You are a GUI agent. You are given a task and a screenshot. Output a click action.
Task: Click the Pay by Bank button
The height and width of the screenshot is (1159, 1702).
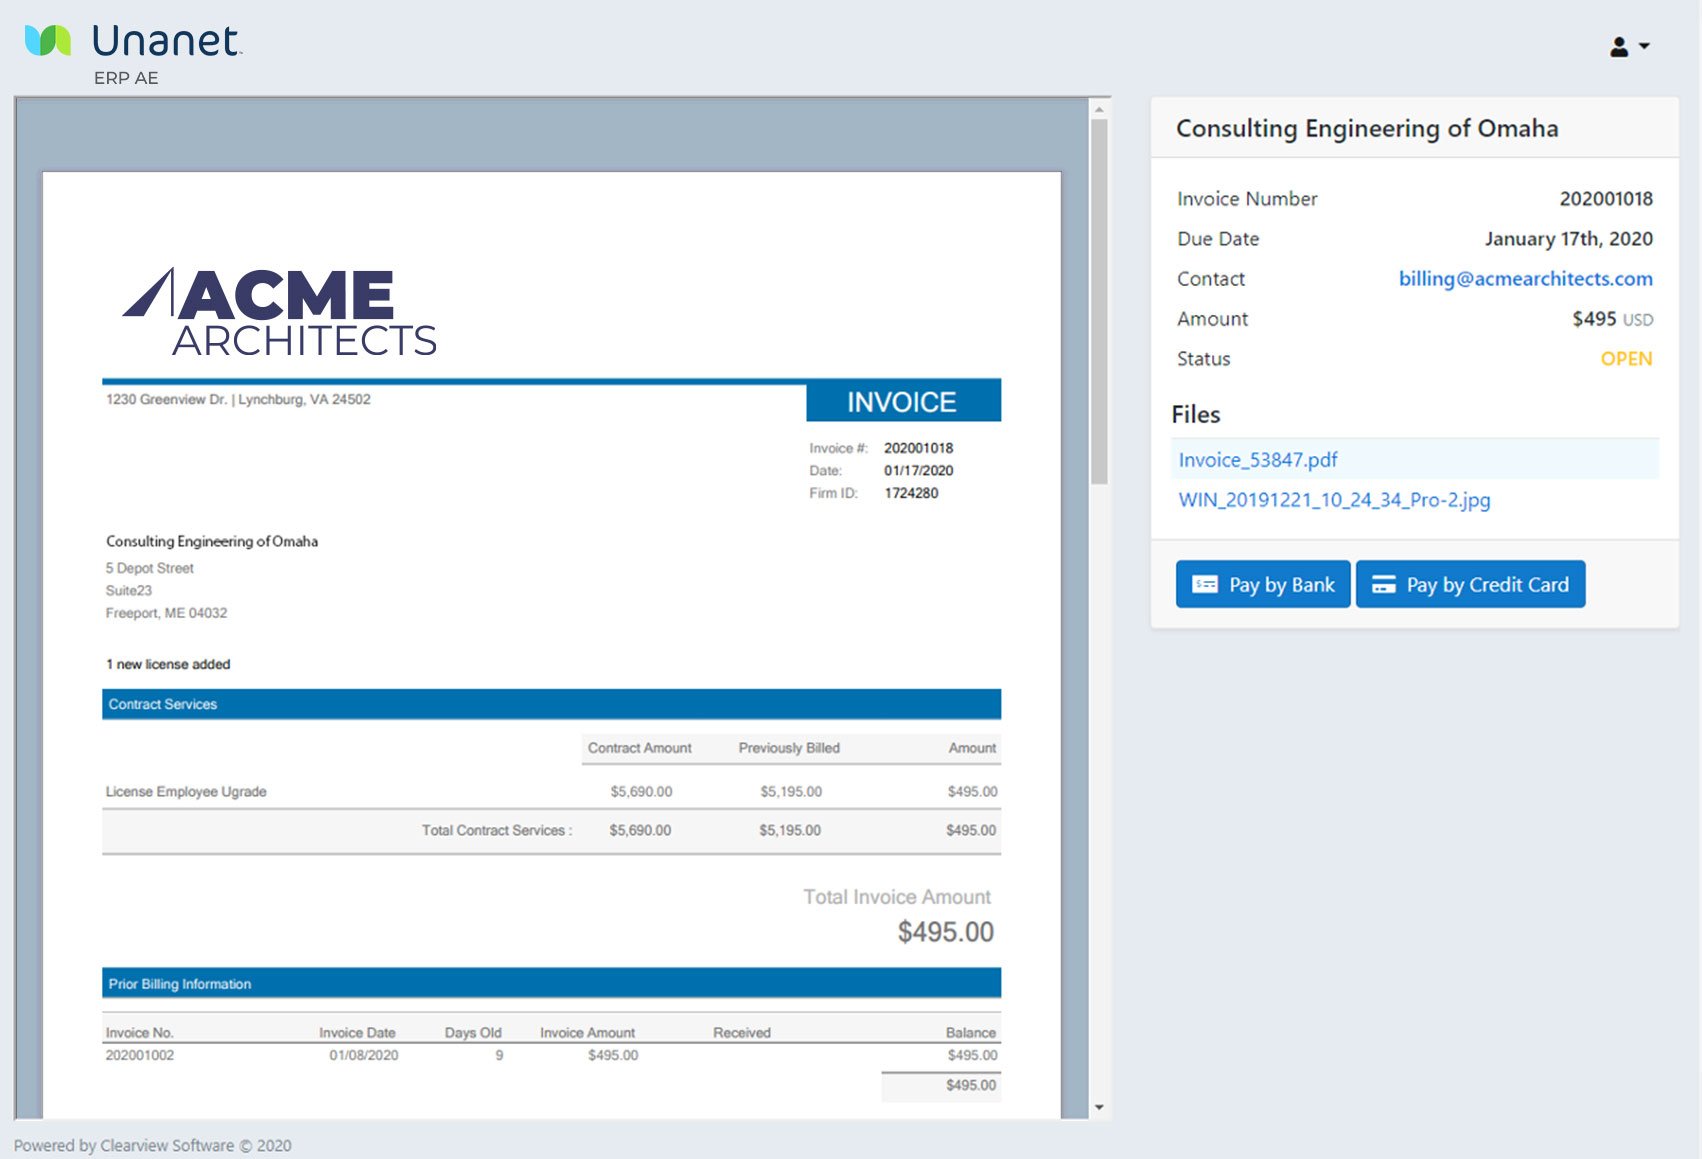click(1263, 584)
